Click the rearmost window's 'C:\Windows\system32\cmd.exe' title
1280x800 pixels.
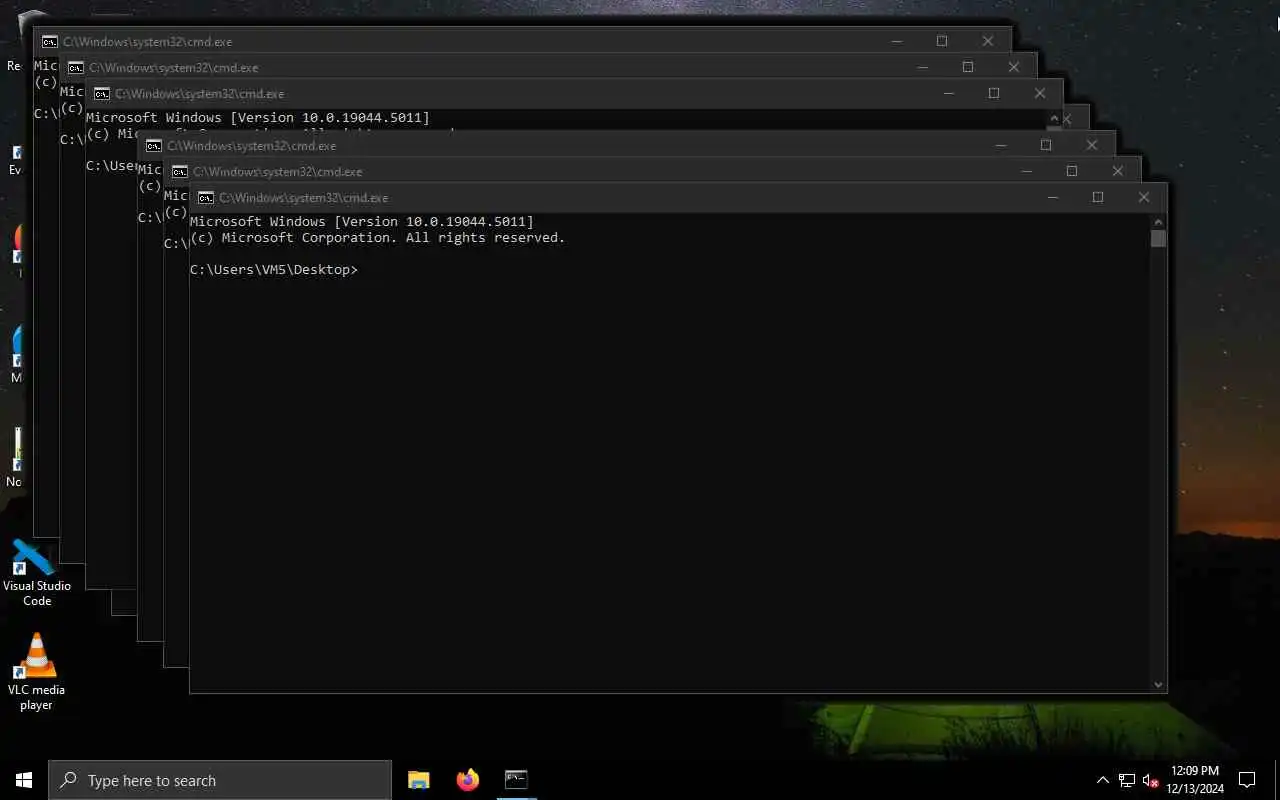point(147,42)
